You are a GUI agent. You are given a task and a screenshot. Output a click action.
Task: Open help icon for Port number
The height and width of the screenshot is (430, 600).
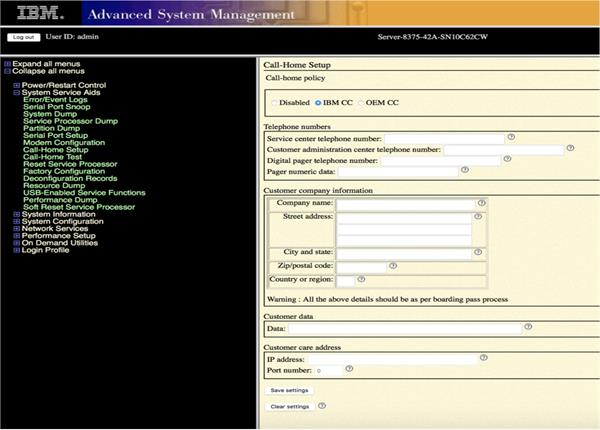tap(349, 368)
